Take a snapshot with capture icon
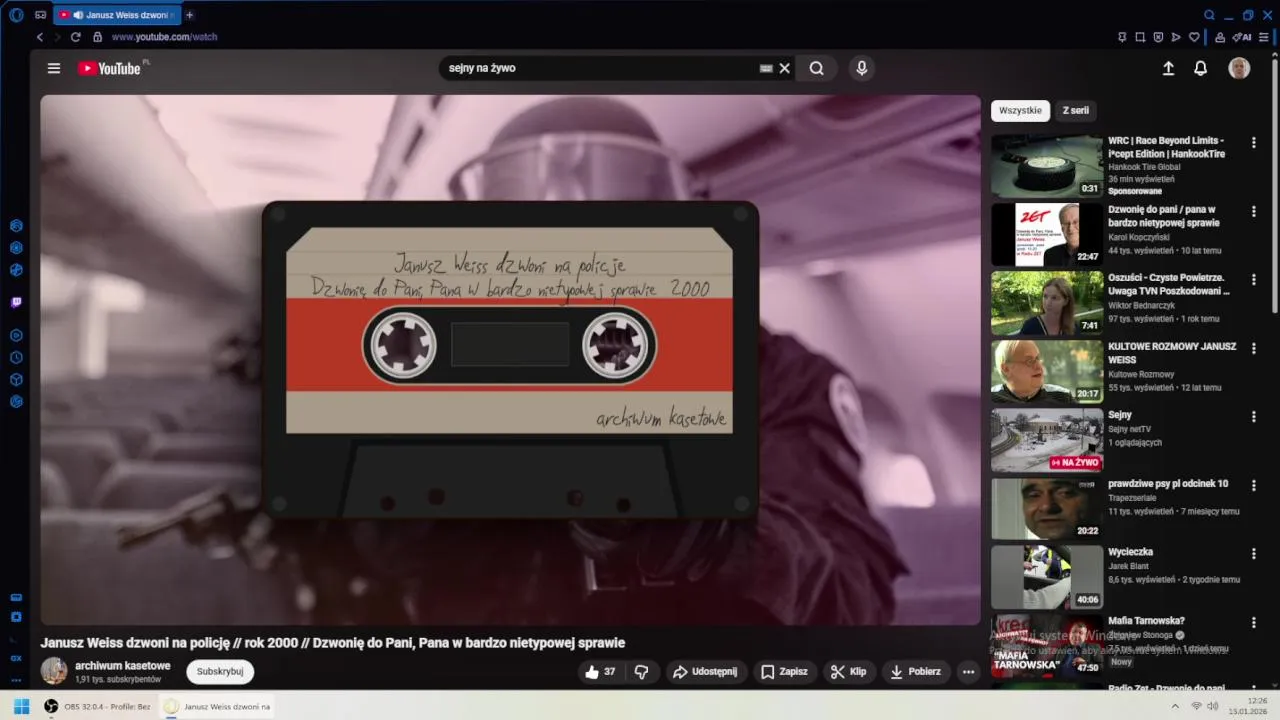This screenshot has width=1280, height=720. pyautogui.click(x=1140, y=37)
